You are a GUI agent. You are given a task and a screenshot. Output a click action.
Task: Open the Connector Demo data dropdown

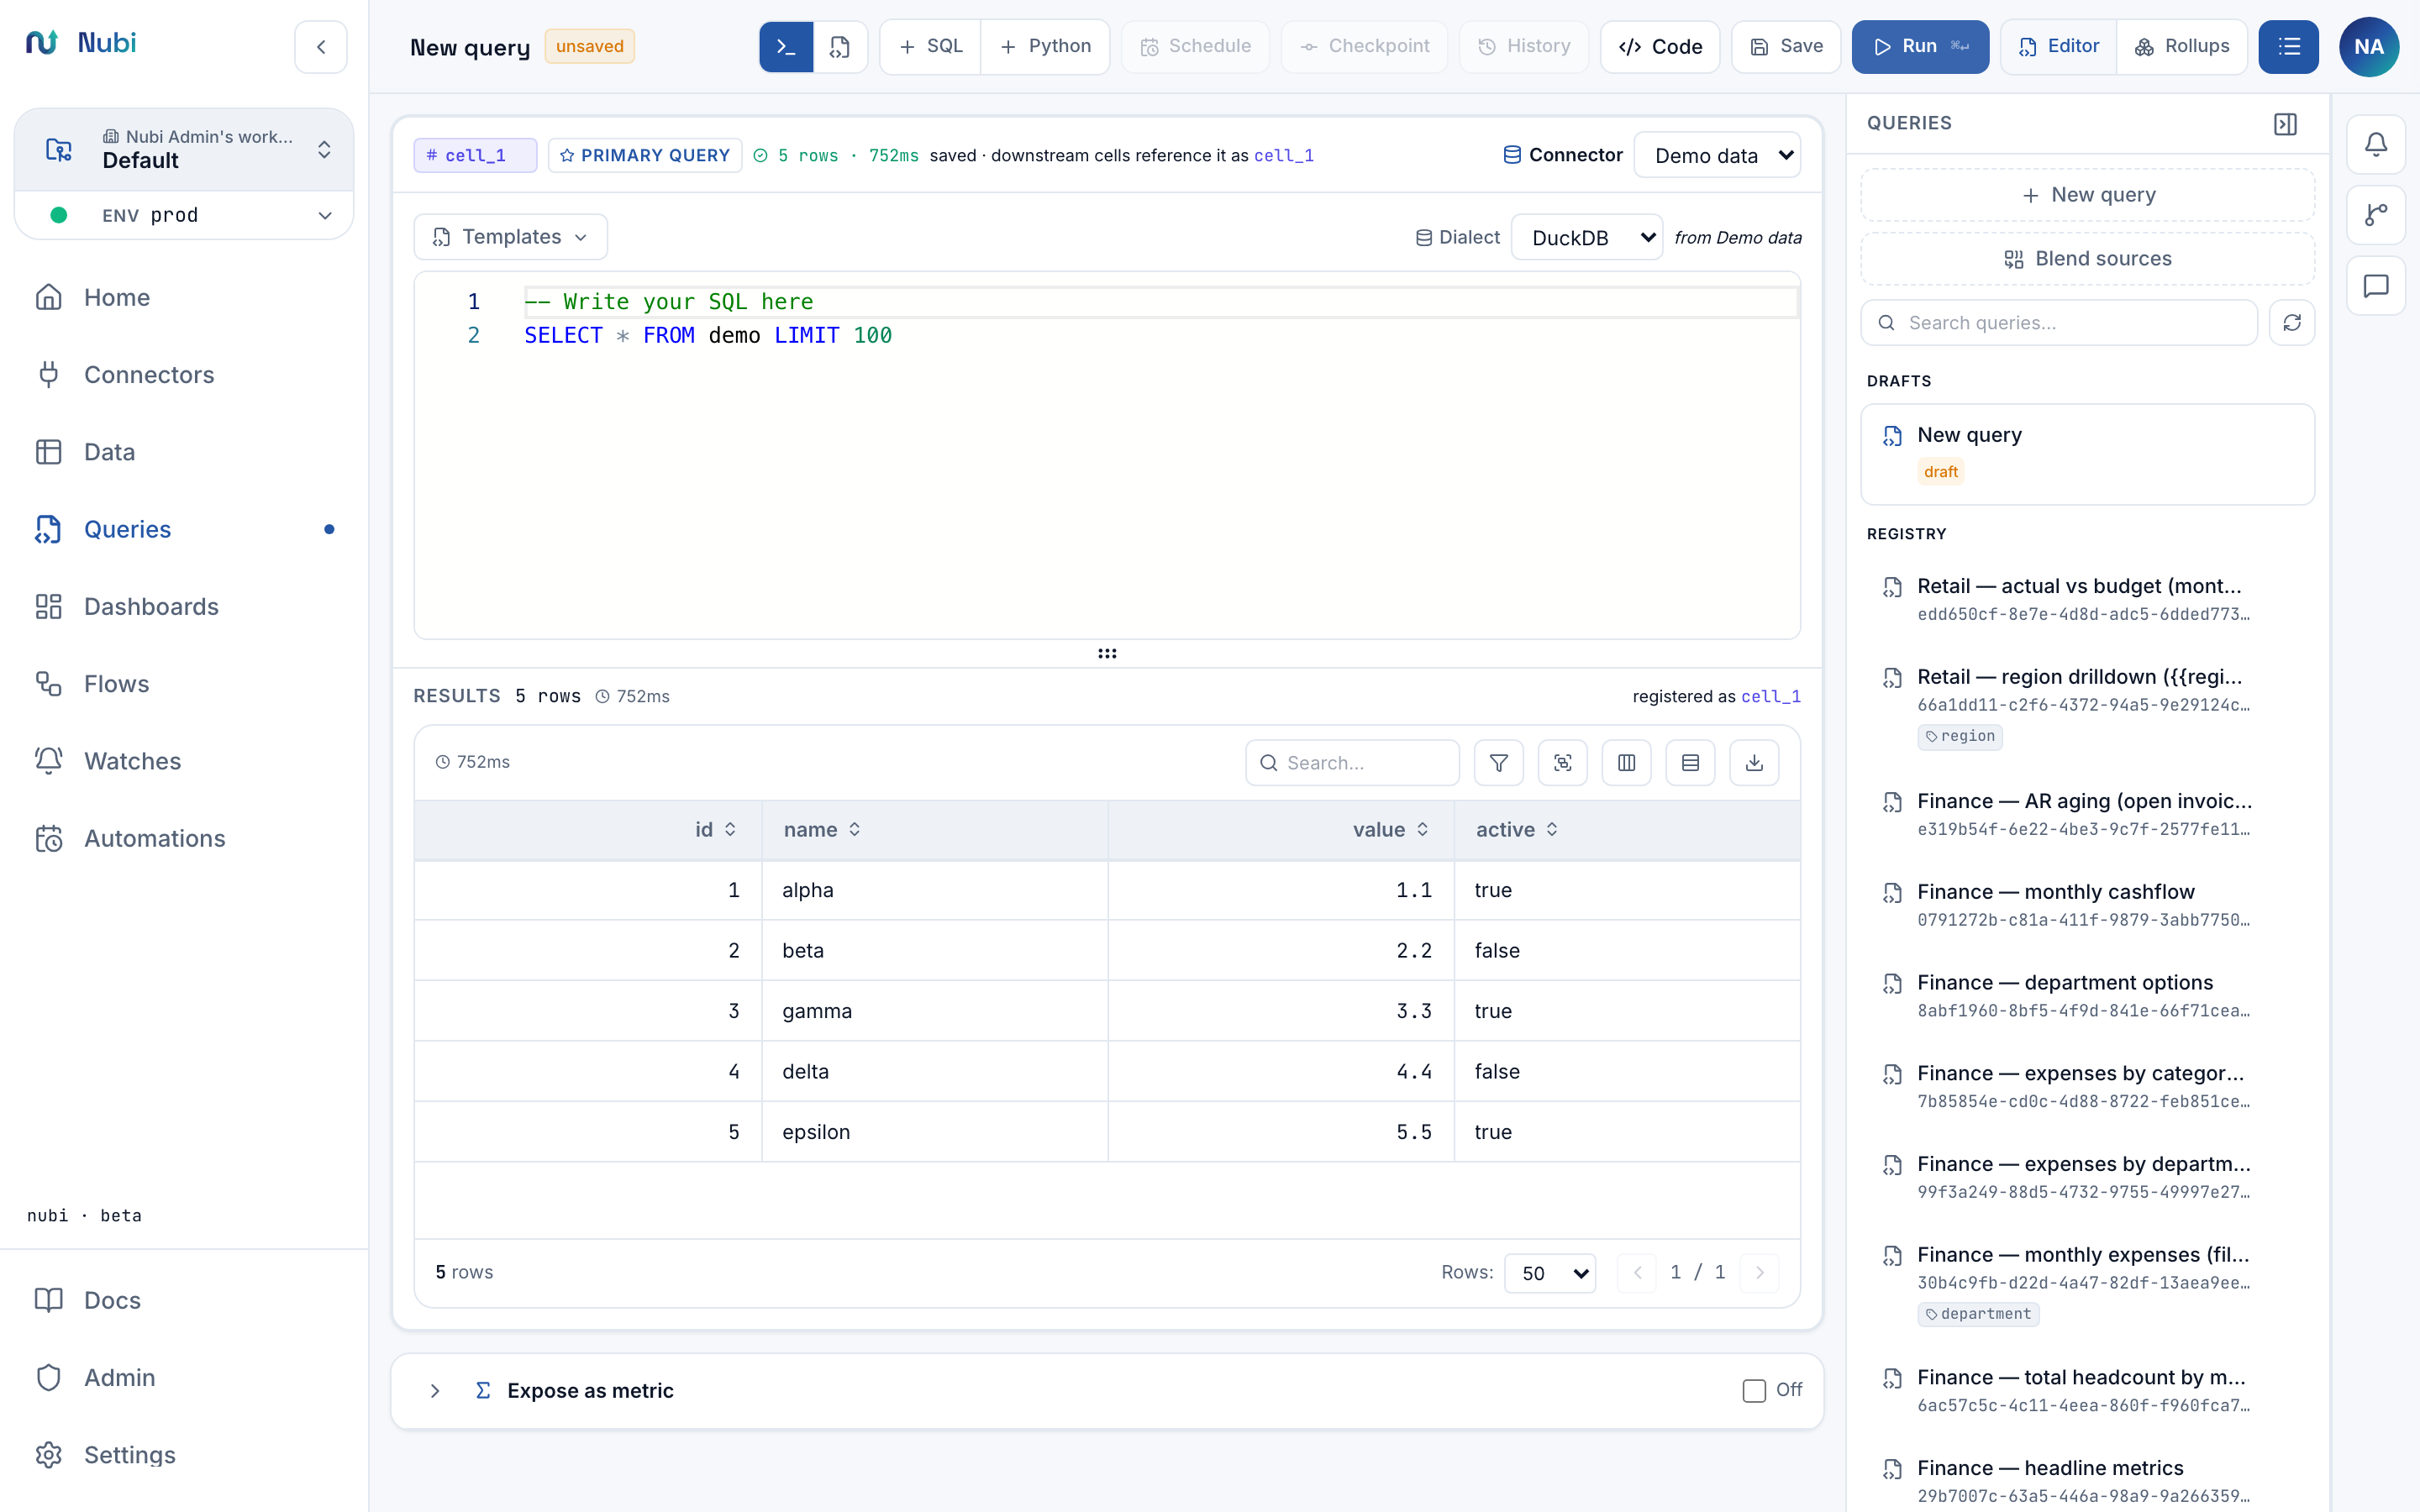point(1717,155)
